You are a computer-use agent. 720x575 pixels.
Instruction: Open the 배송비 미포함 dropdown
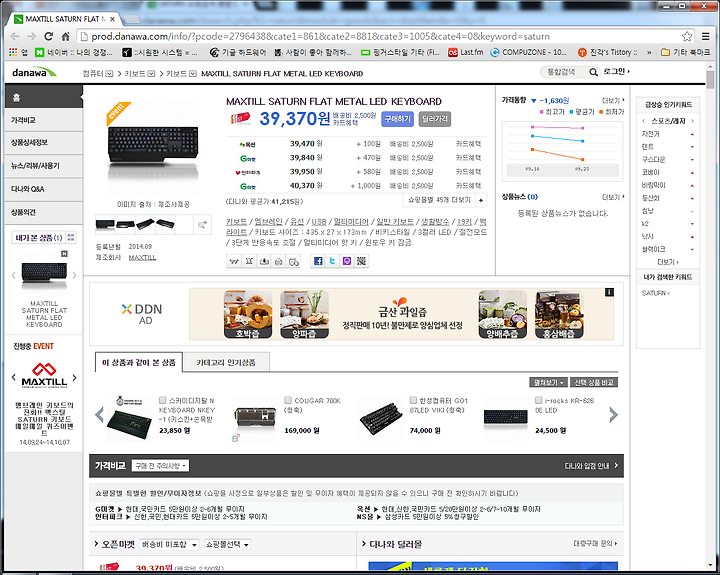coord(169,545)
